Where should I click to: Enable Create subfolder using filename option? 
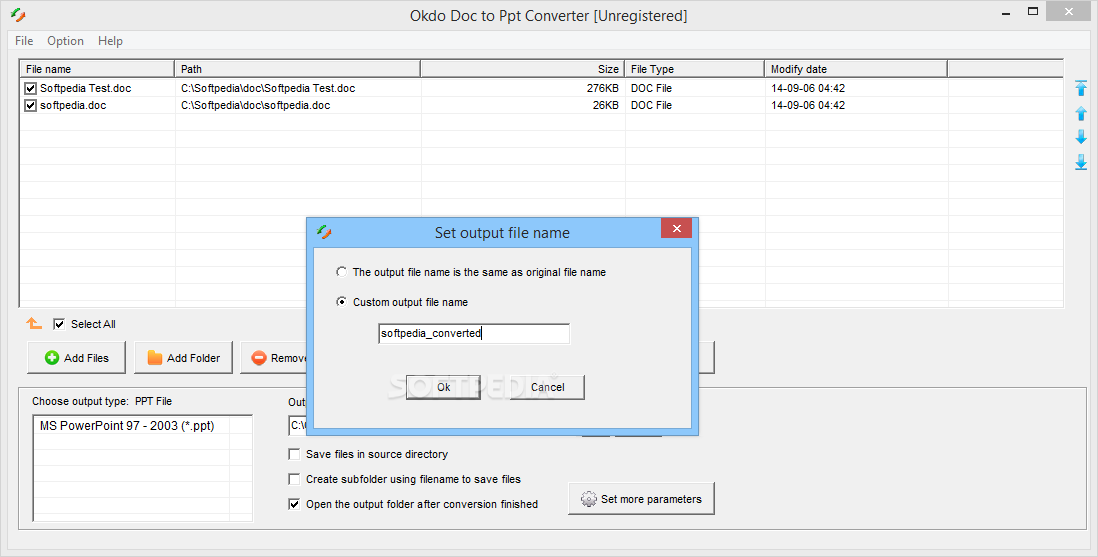tap(294, 479)
